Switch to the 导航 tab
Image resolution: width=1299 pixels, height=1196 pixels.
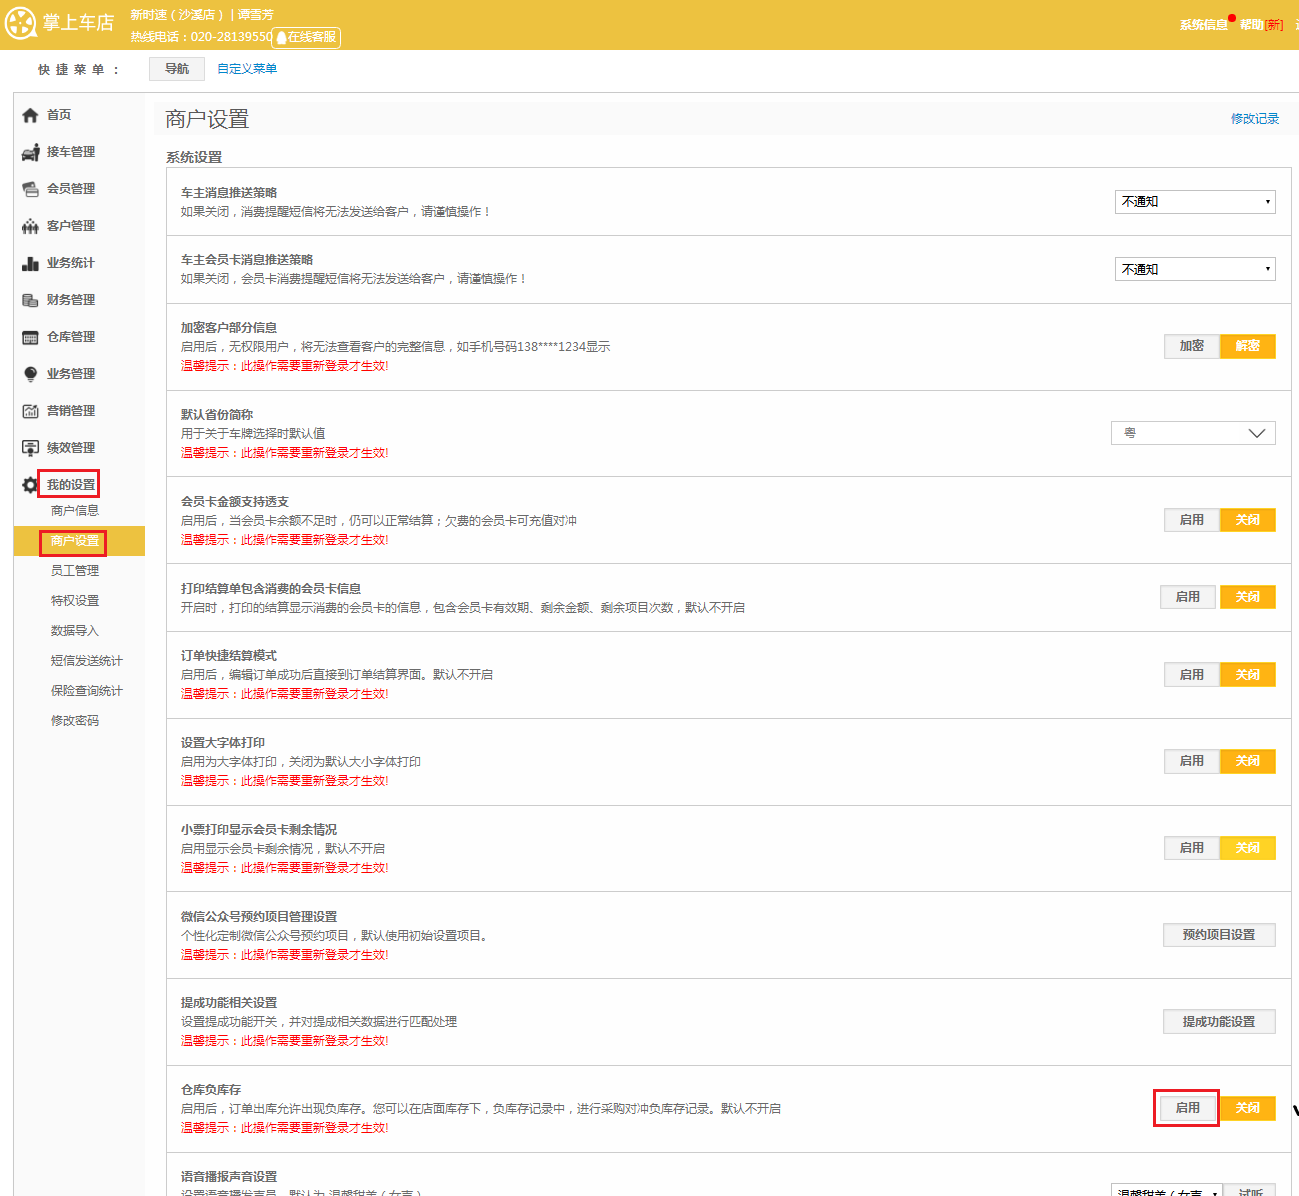(x=177, y=69)
